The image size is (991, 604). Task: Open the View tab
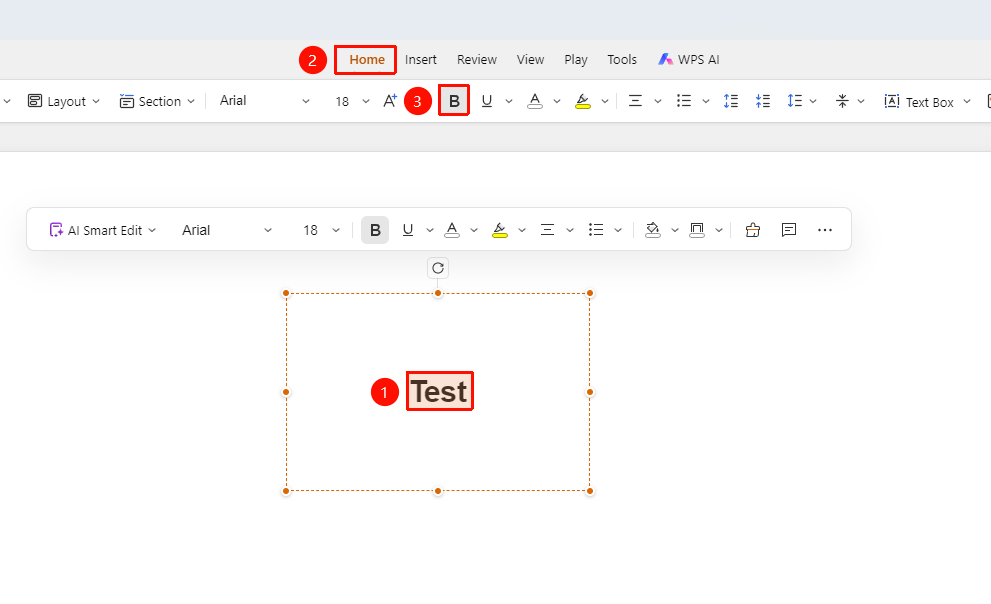click(x=530, y=59)
